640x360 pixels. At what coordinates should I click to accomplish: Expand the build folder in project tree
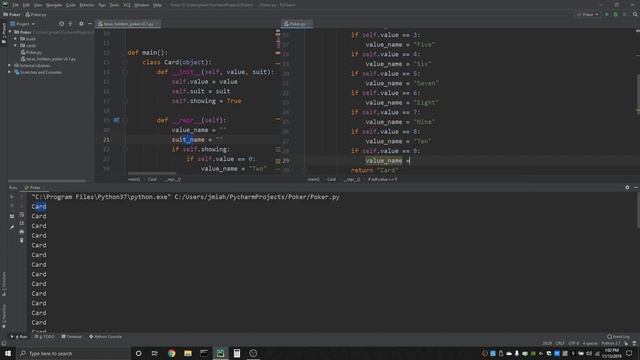click(x=16, y=39)
